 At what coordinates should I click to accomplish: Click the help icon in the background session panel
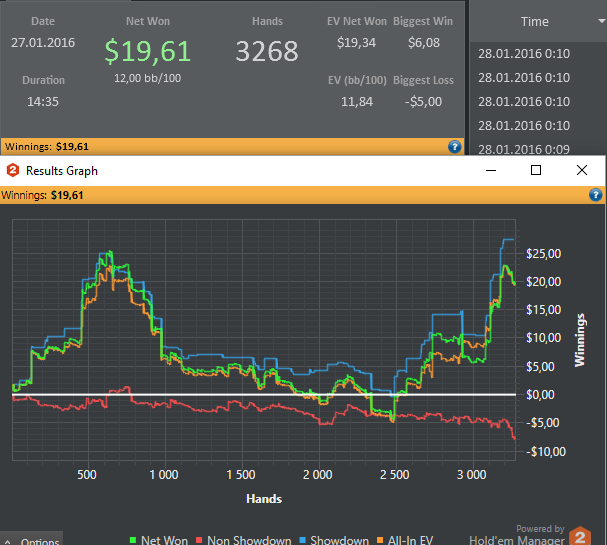(x=454, y=147)
